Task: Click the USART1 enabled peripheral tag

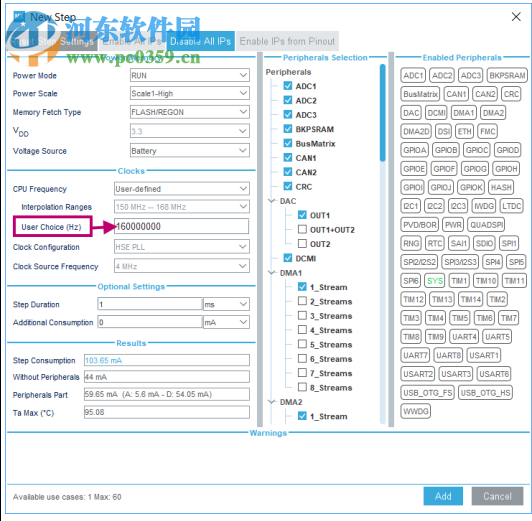Action: (484, 355)
